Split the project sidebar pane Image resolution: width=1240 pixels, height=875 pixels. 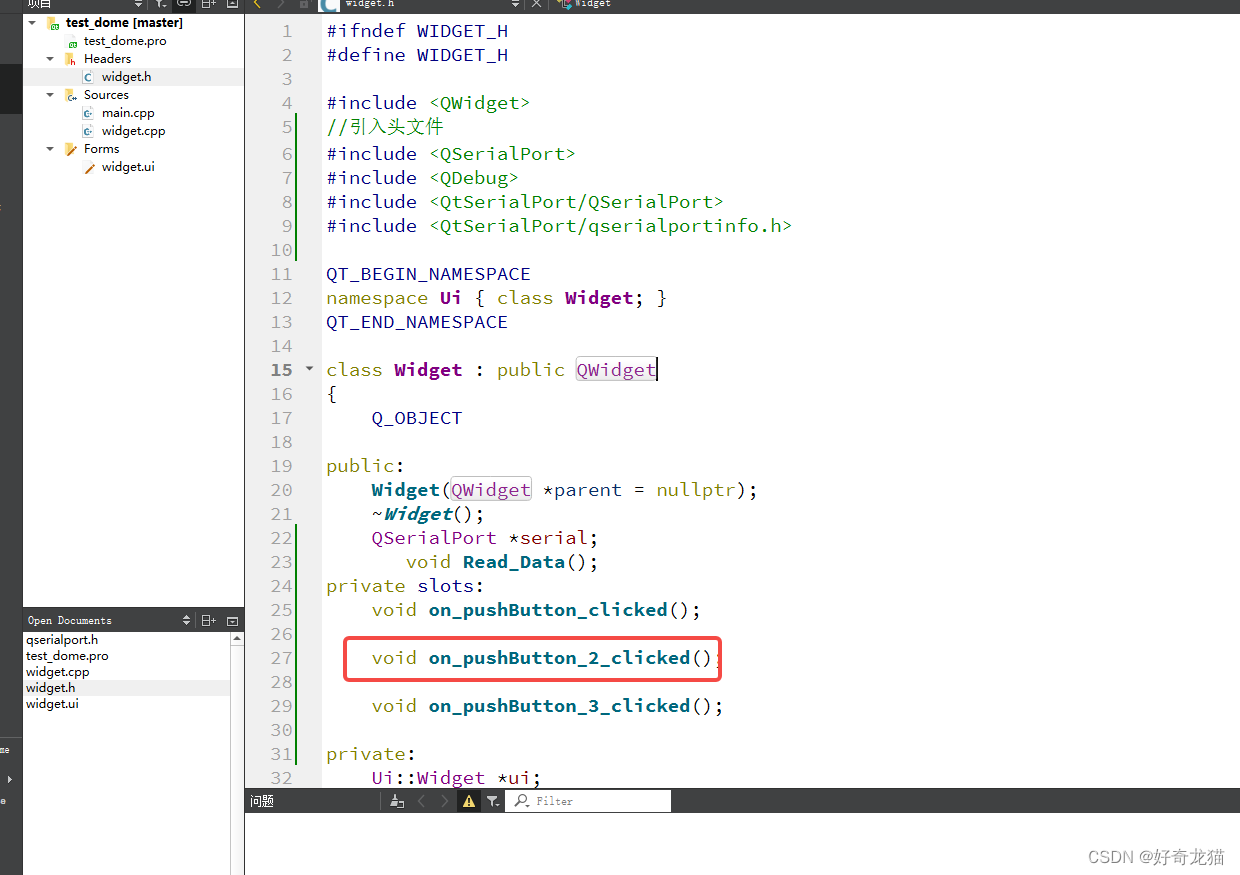(208, 4)
